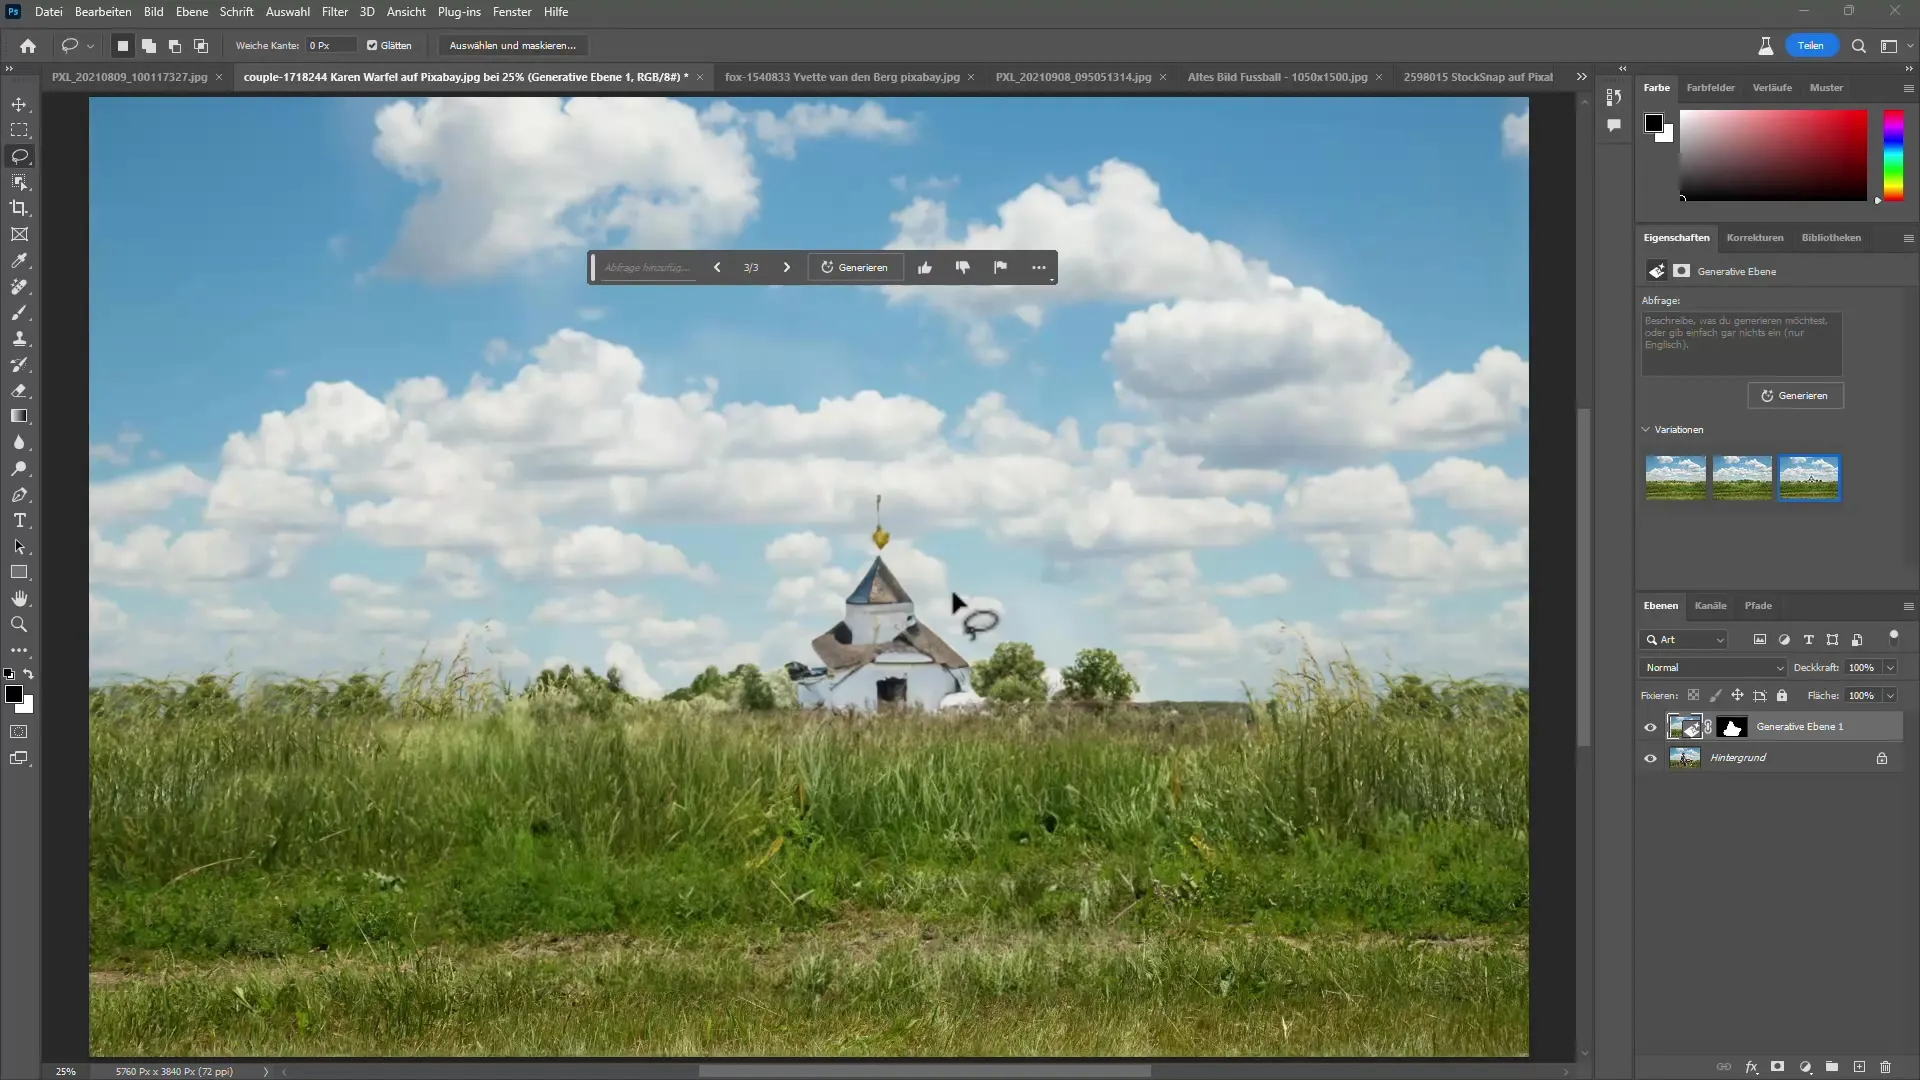Toggle visibility of Generative Ebene 1
Image resolution: width=1920 pixels, height=1080 pixels.
point(1650,727)
